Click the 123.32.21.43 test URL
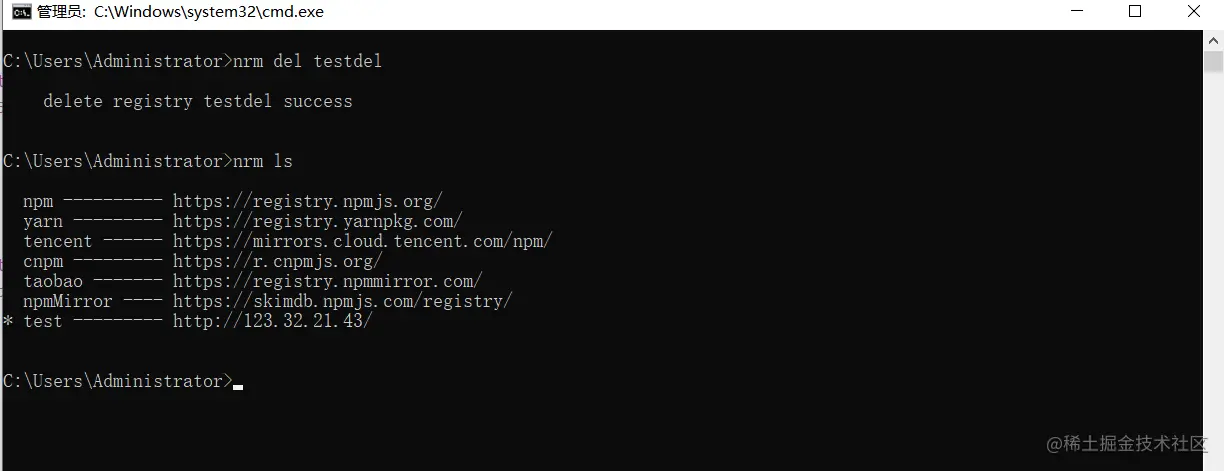Screen dimensions: 1224x471 point(272,321)
